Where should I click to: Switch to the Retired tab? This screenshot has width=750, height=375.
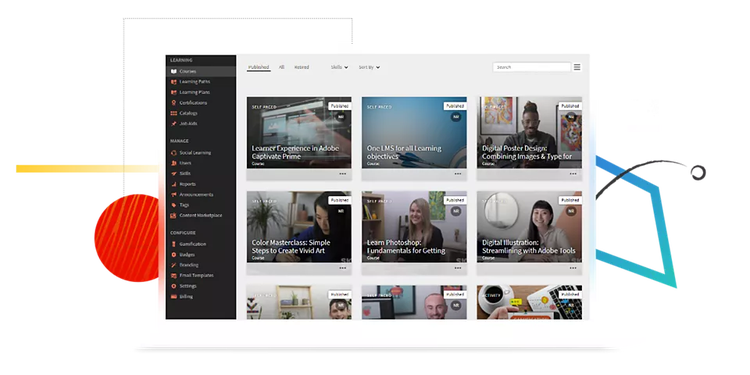click(301, 67)
